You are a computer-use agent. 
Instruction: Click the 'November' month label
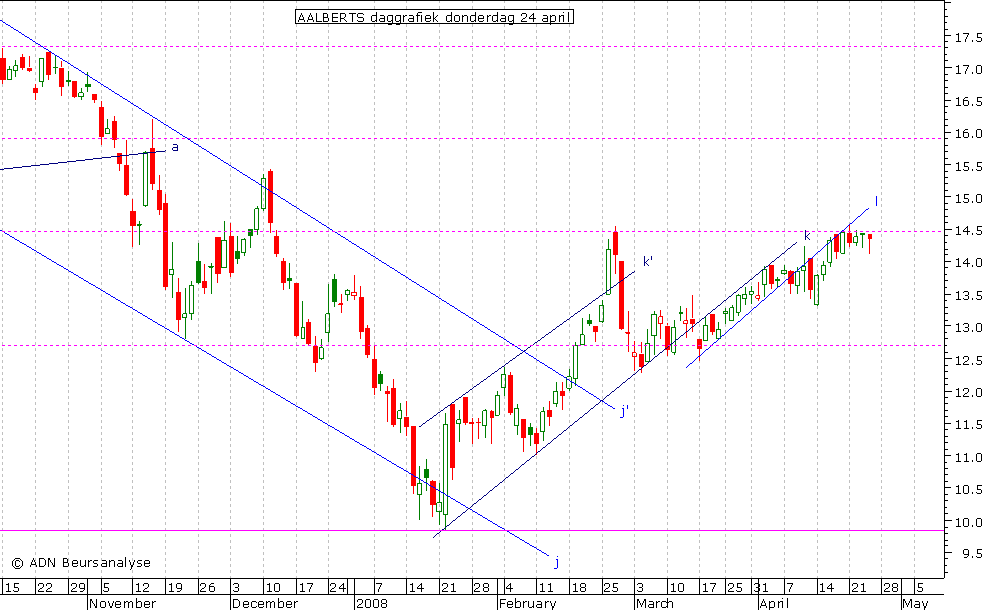(122, 604)
